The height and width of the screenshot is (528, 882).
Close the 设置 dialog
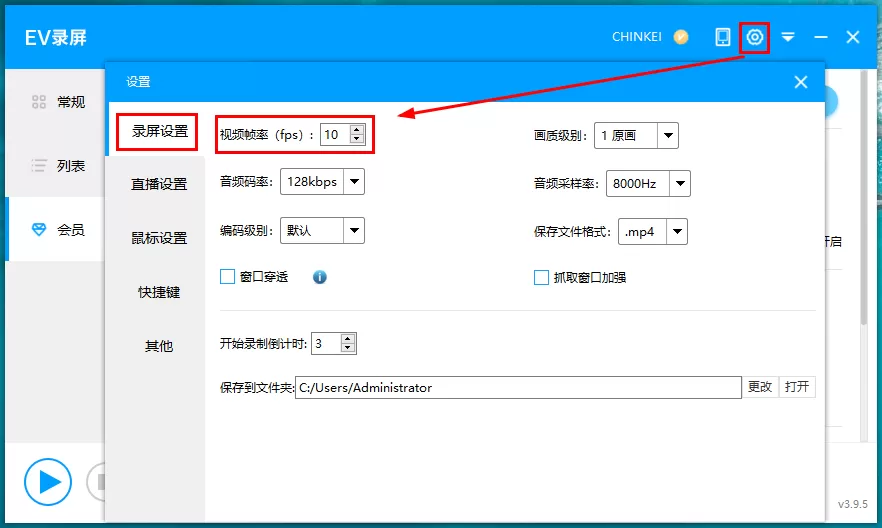(x=800, y=82)
